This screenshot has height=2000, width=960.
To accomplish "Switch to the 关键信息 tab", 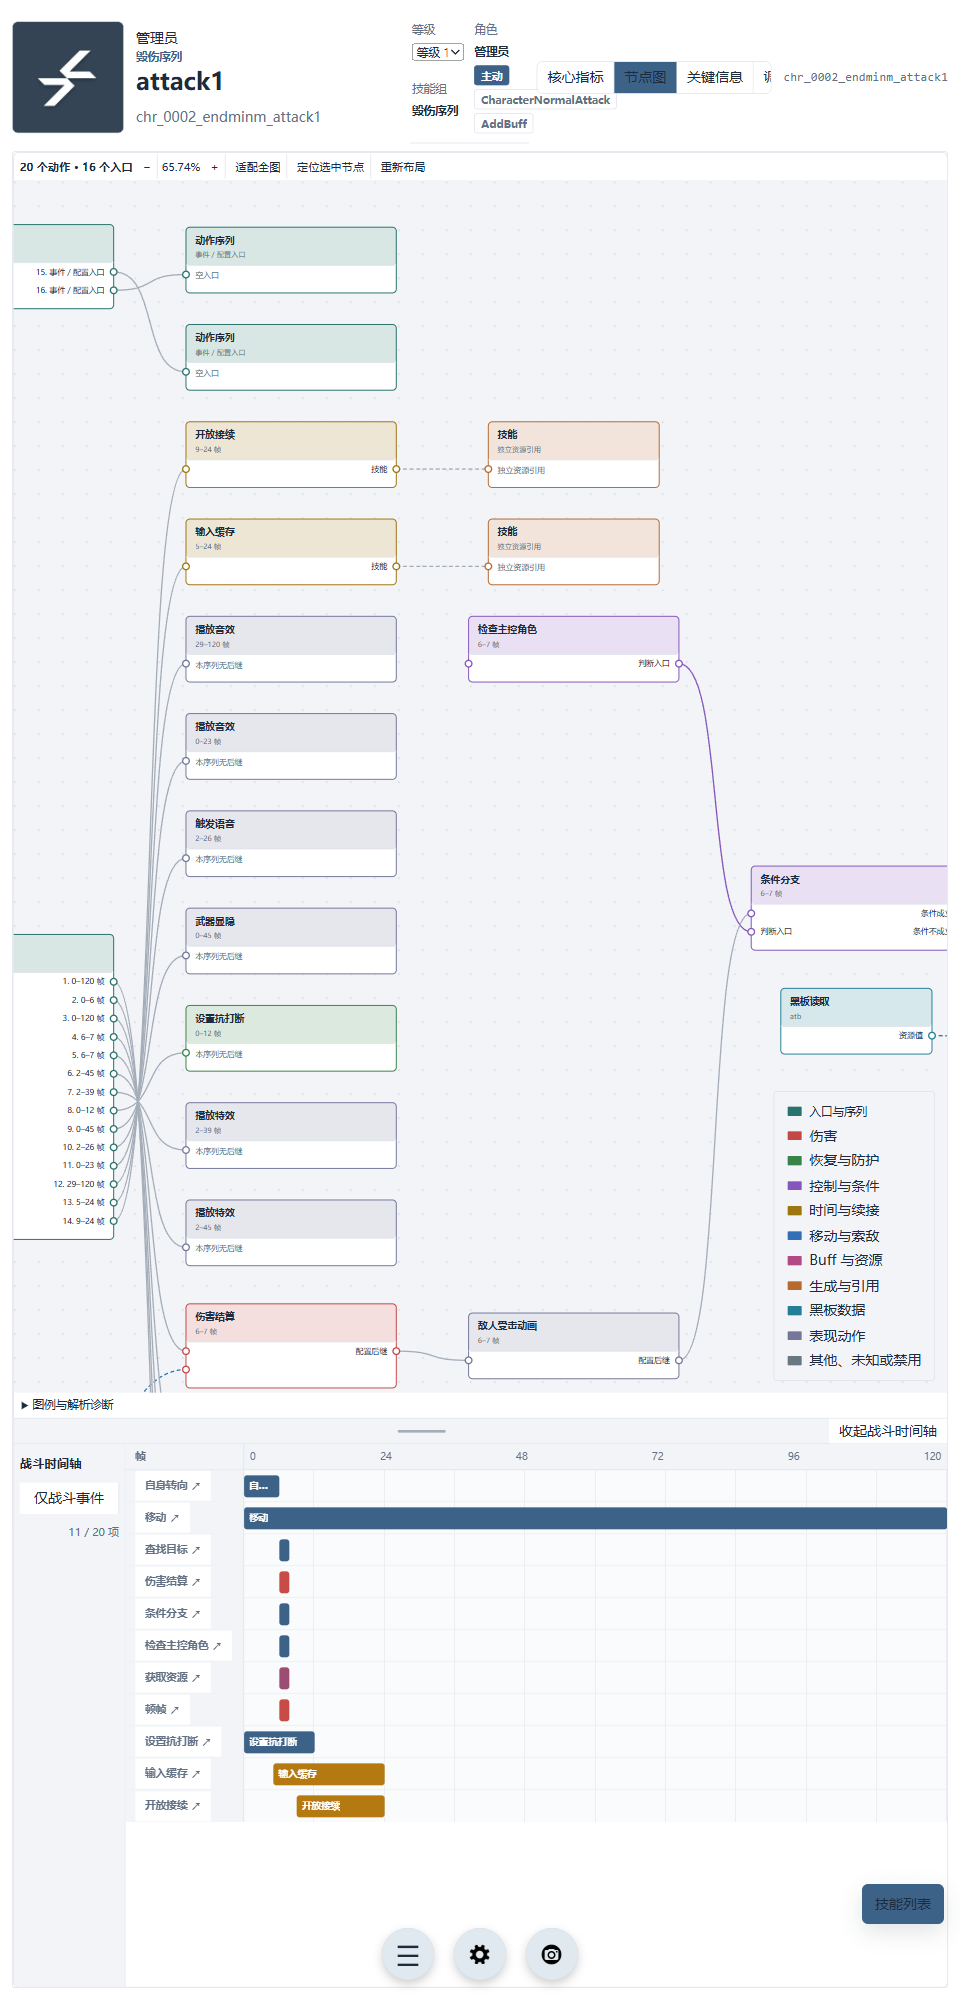I will 714,77.
